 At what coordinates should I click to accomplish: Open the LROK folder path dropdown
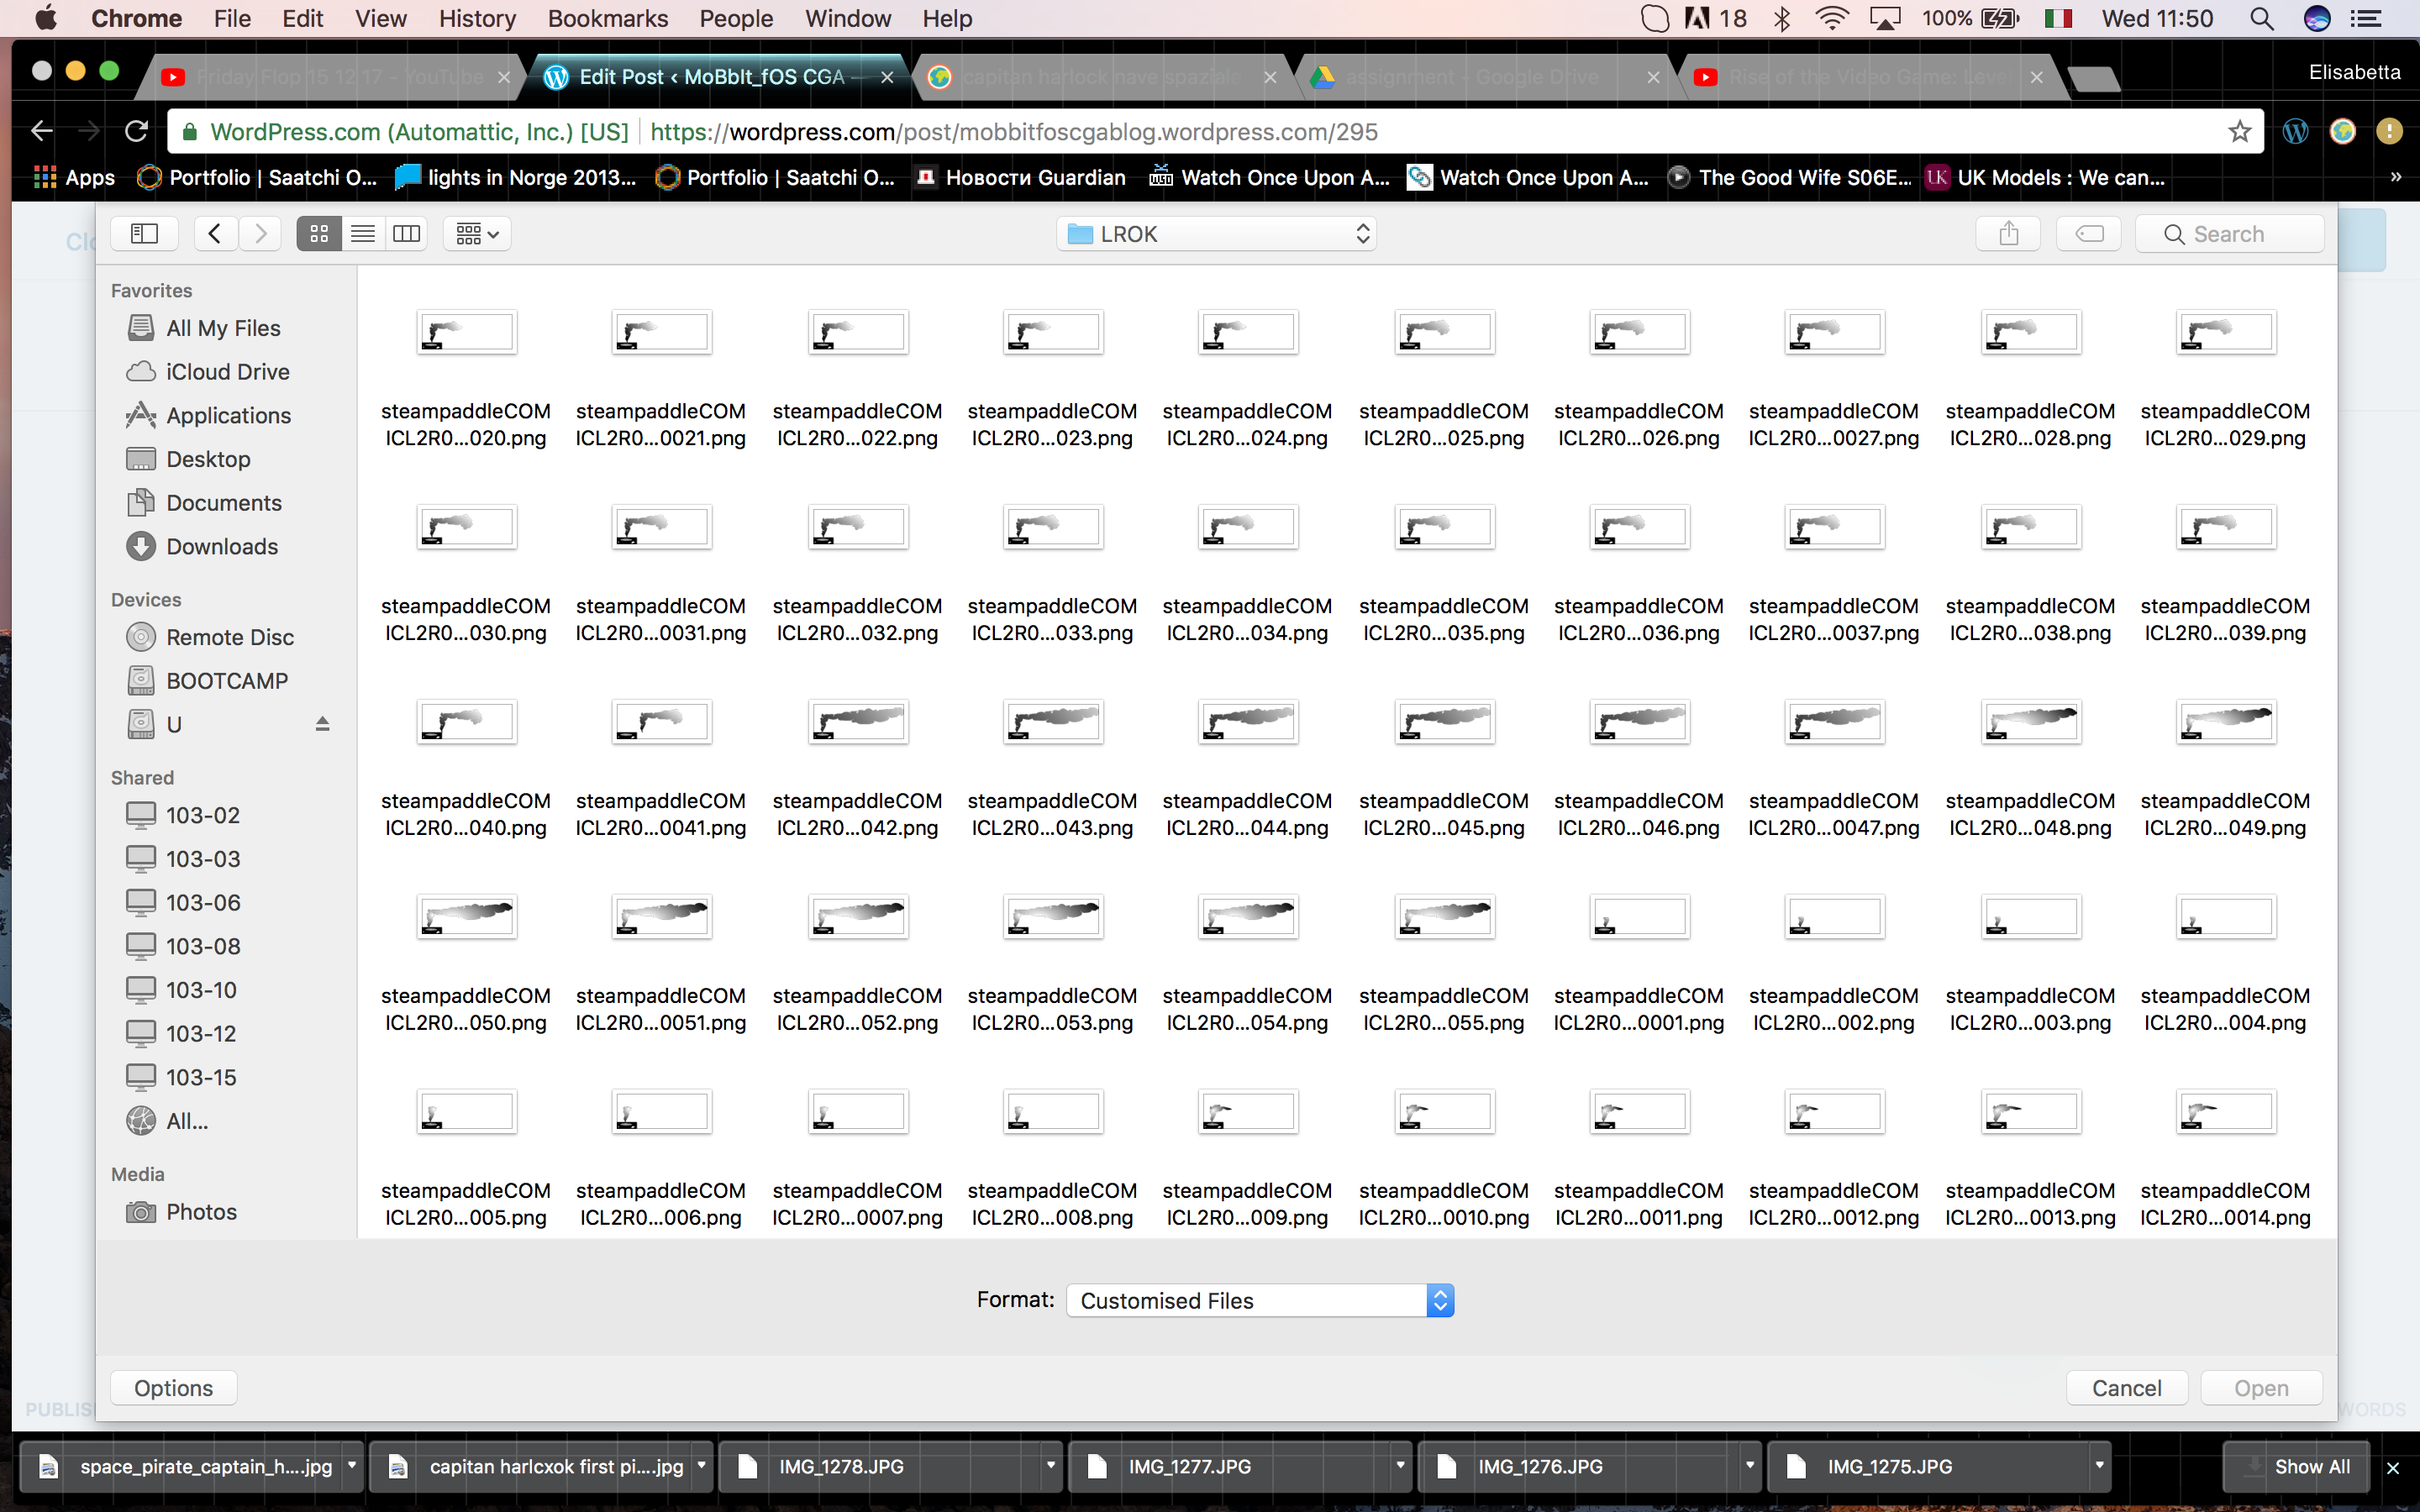pyautogui.click(x=1216, y=233)
